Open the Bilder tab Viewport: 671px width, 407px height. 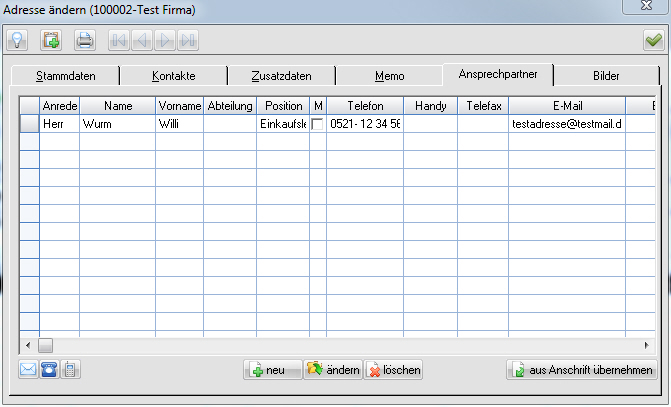606,76
